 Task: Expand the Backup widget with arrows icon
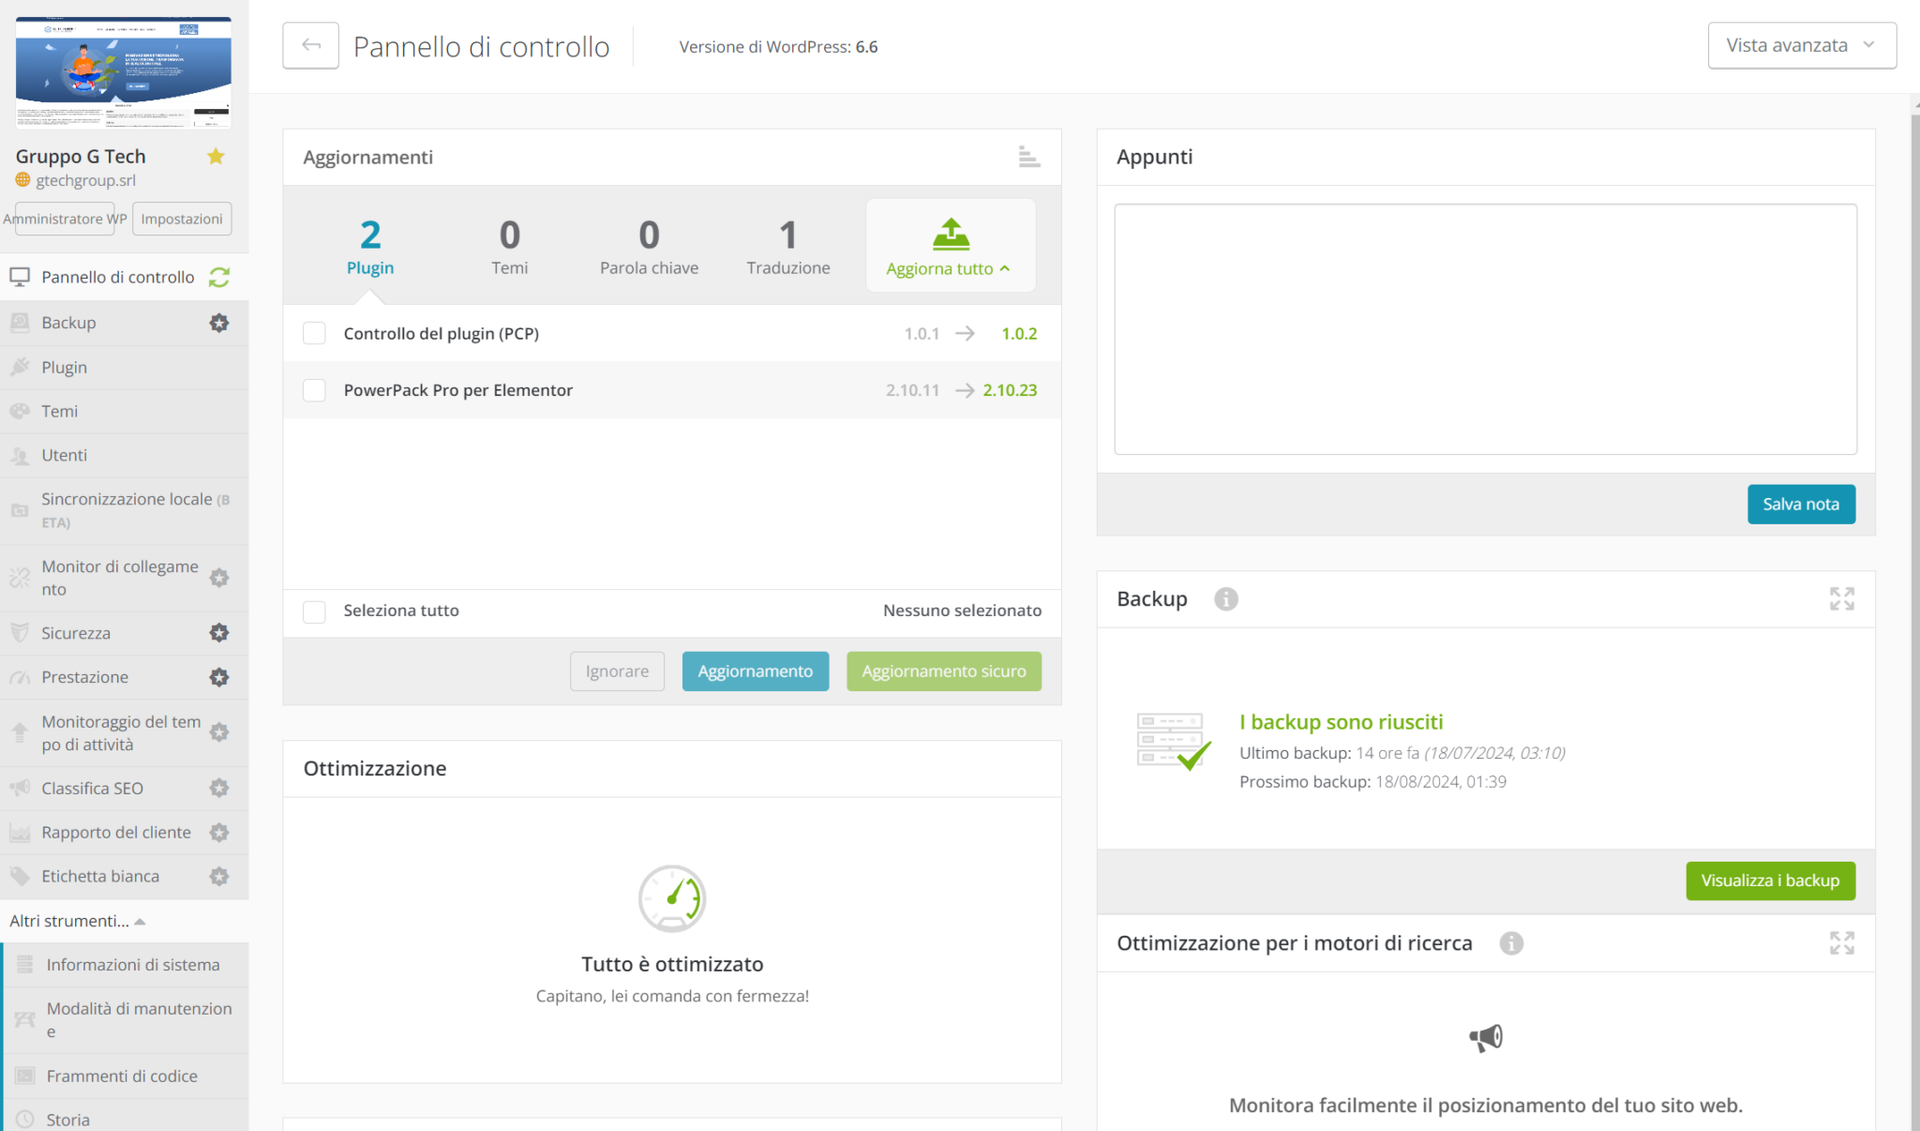[x=1841, y=599]
